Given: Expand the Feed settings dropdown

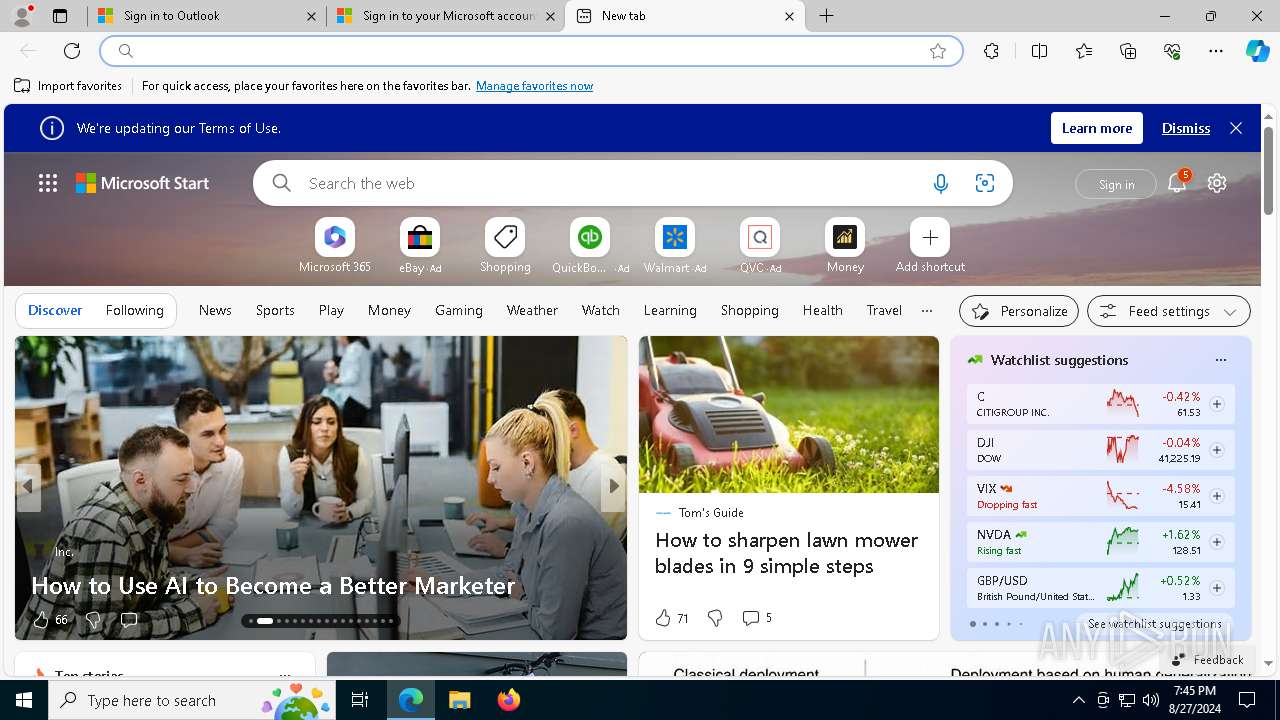Looking at the screenshot, I should coord(1168,311).
